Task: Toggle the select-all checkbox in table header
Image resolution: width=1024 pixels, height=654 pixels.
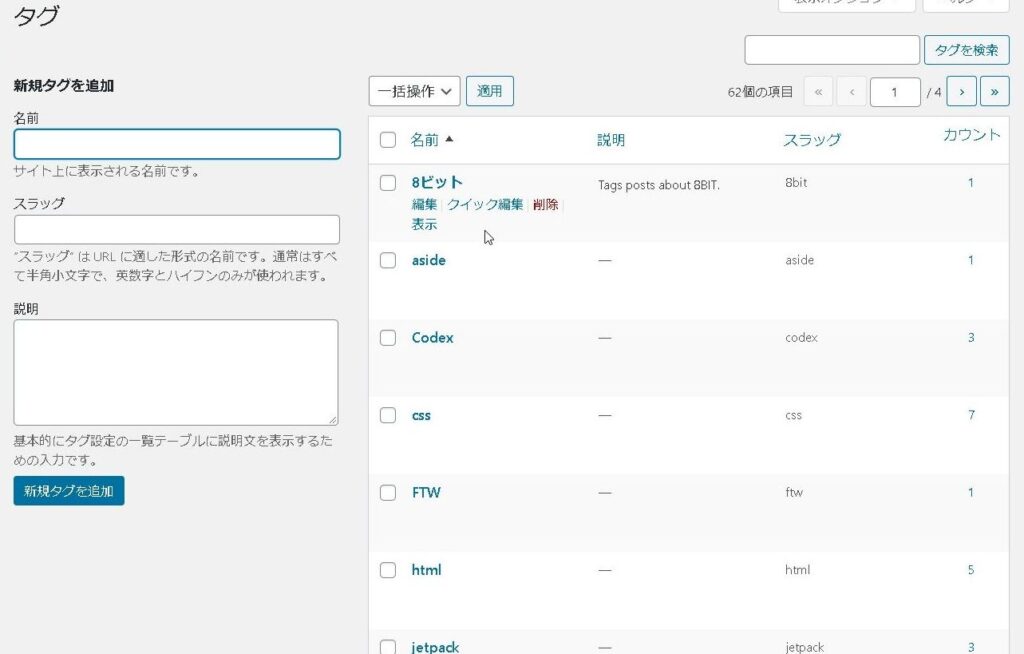Action: (x=388, y=140)
